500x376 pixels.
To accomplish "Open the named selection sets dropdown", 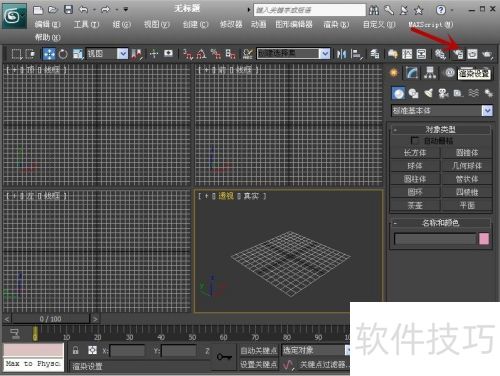I will [x=325, y=54].
